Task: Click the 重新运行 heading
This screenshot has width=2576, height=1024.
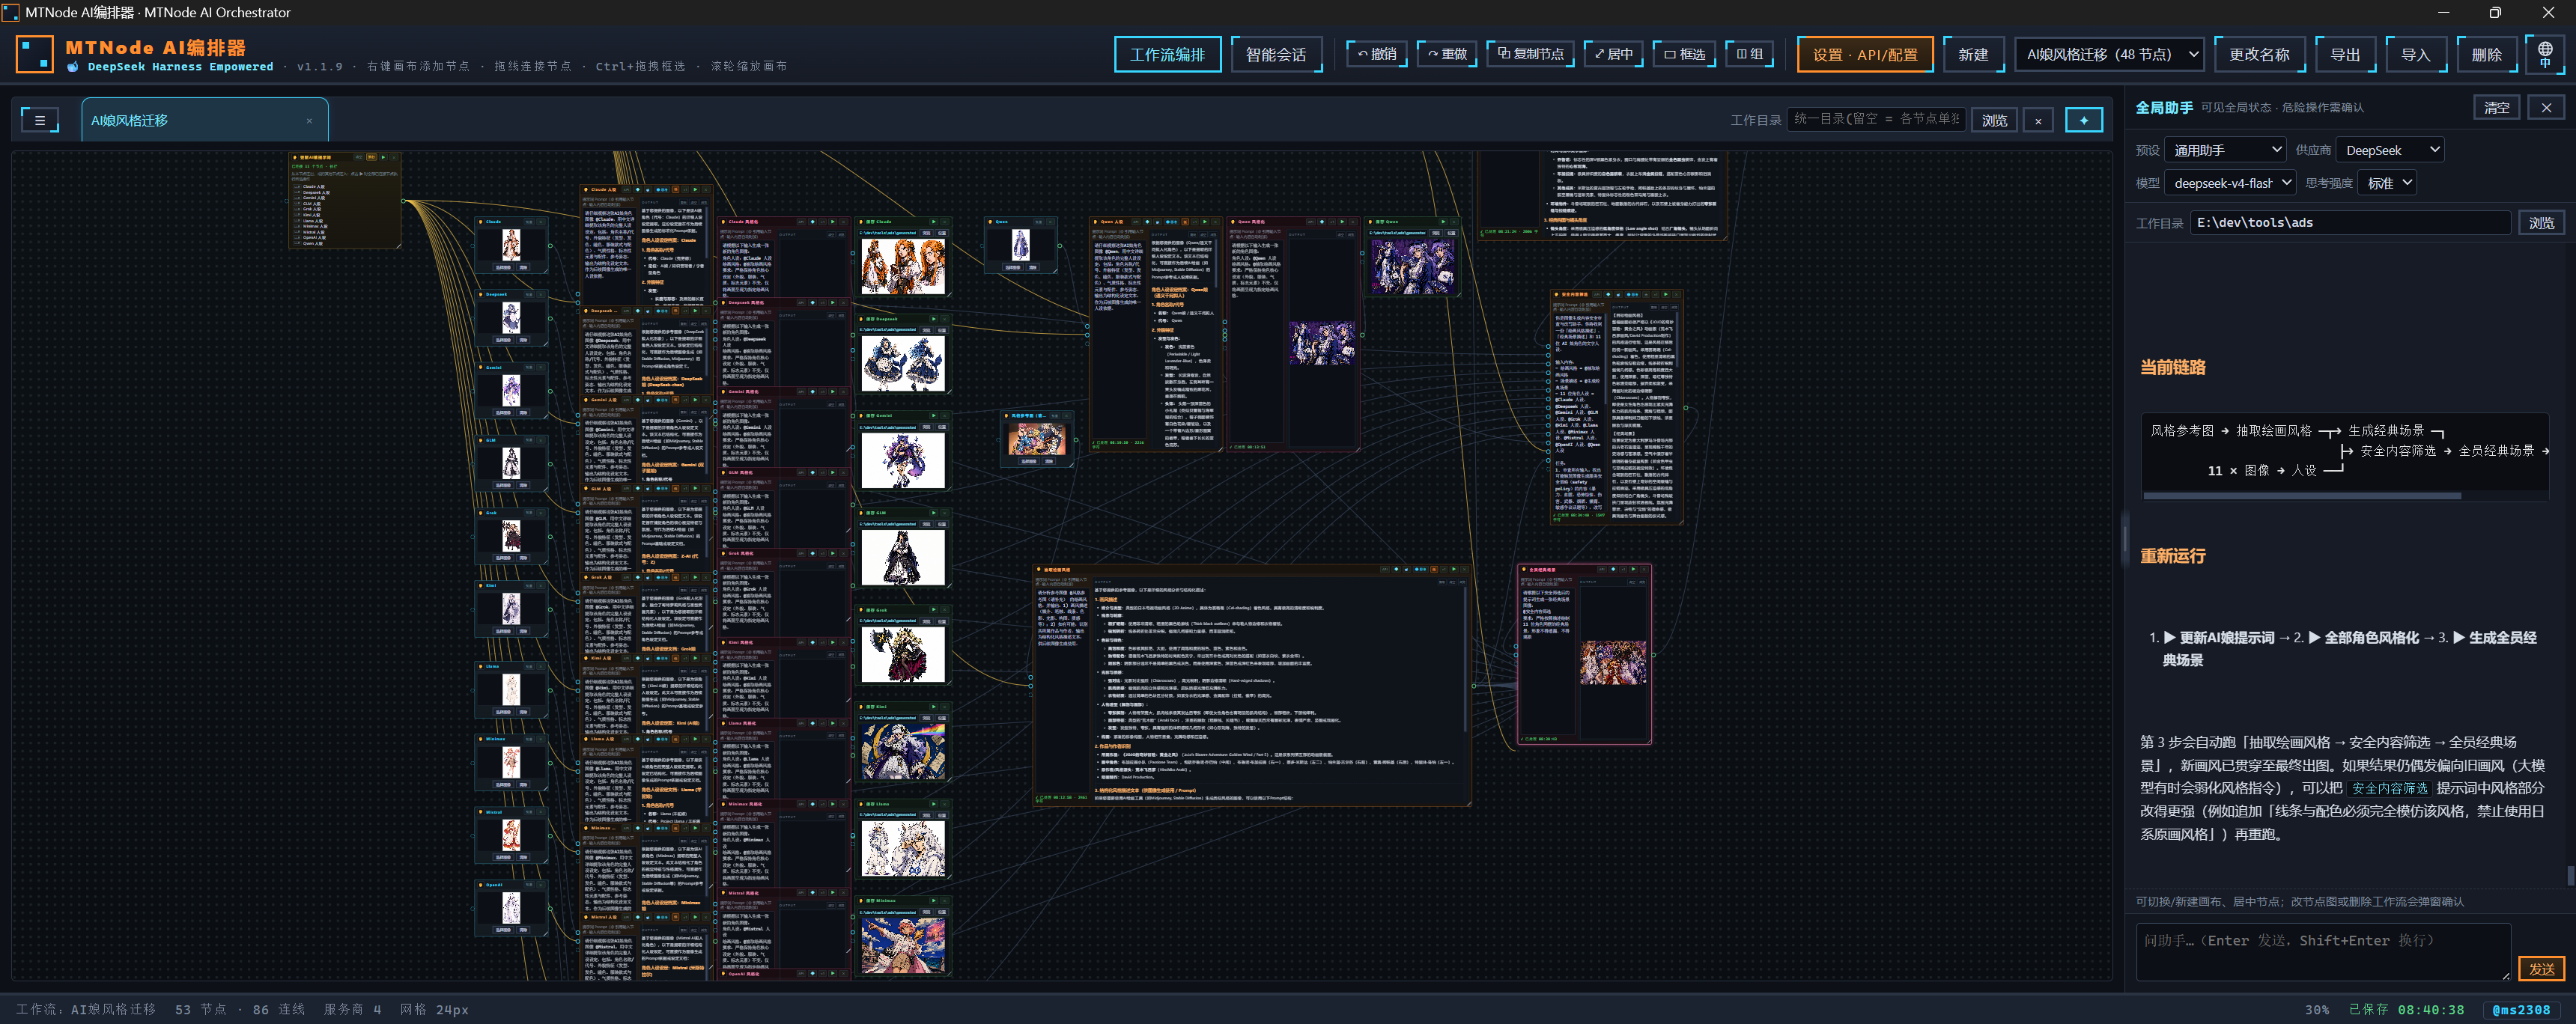Action: click(2172, 555)
